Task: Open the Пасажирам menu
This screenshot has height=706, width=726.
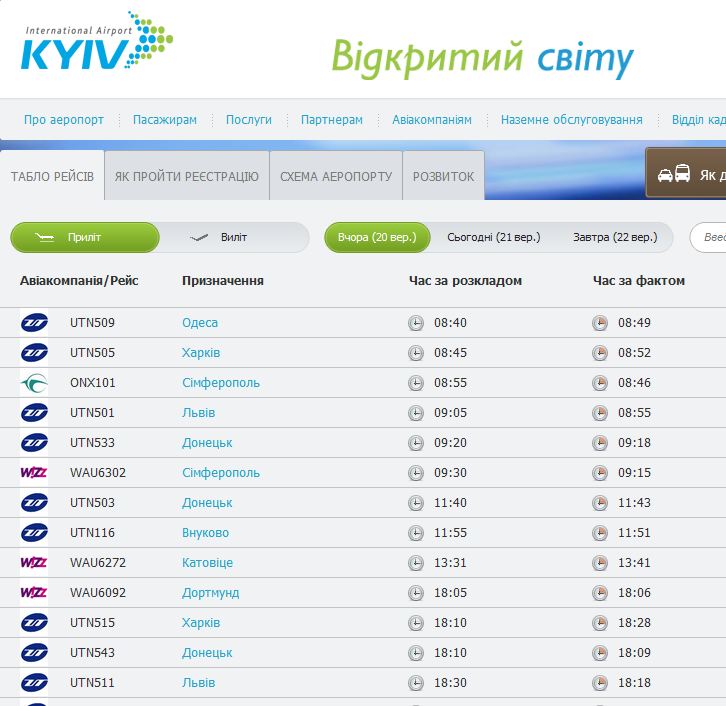Action: pyautogui.click(x=165, y=120)
